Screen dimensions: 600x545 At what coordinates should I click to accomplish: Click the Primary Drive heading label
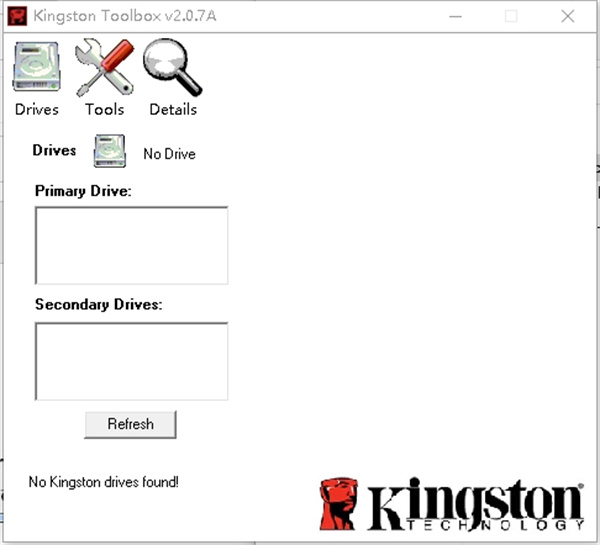83,190
